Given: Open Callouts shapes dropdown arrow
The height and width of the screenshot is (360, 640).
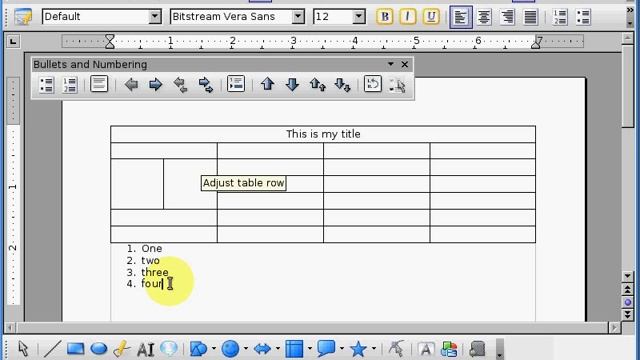Looking at the screenshot, I should pos(341,349).
